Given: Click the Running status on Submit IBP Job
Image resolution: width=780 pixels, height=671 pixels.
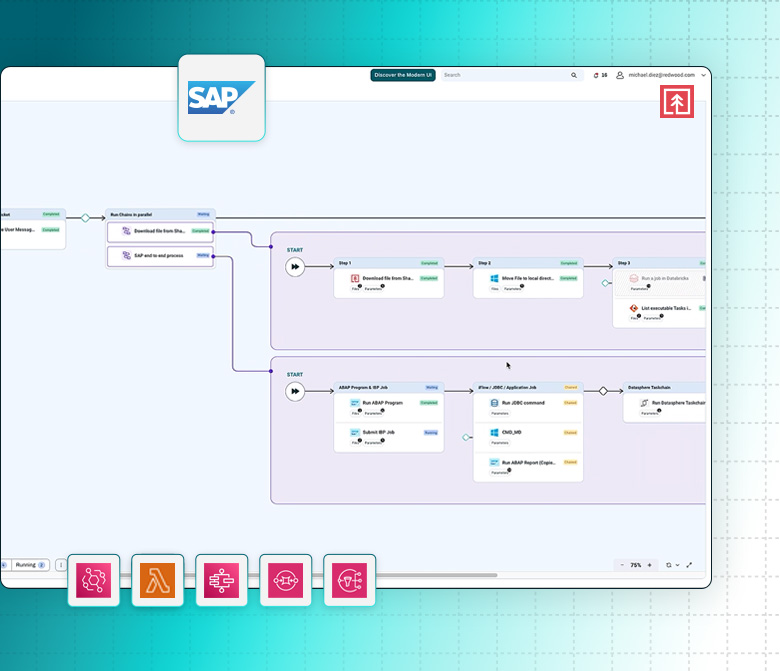Looking at the screenshot, I should [431, 432].
